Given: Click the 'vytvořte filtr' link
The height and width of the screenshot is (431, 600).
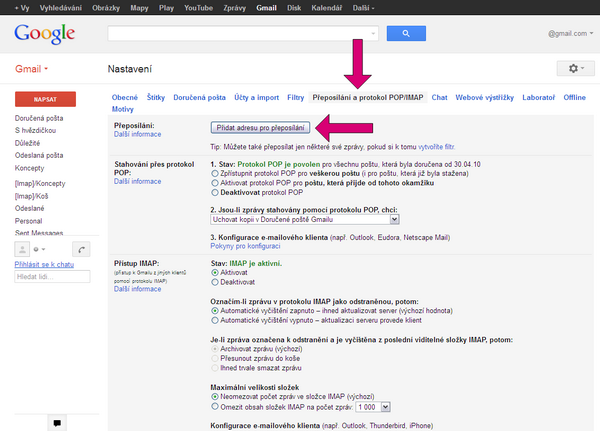Looking at the screenshot, I should (436, 147).
